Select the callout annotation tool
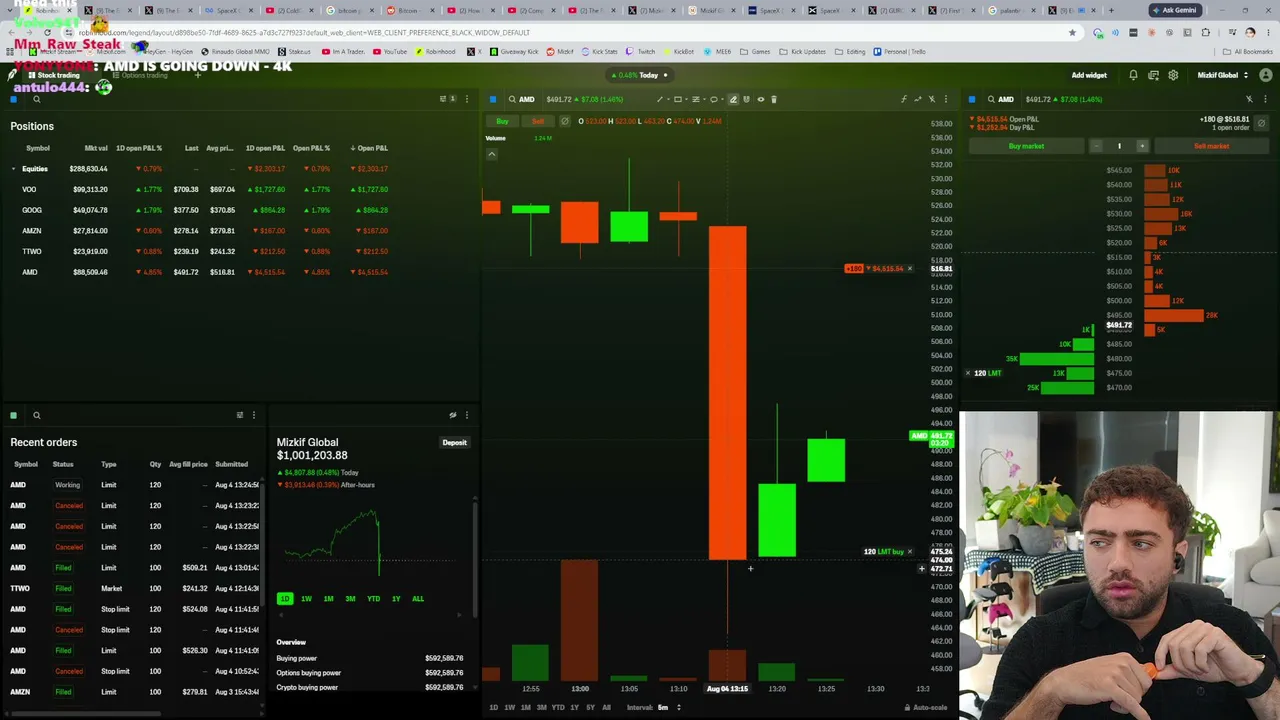1280x720 pixels. click(714, 99)
